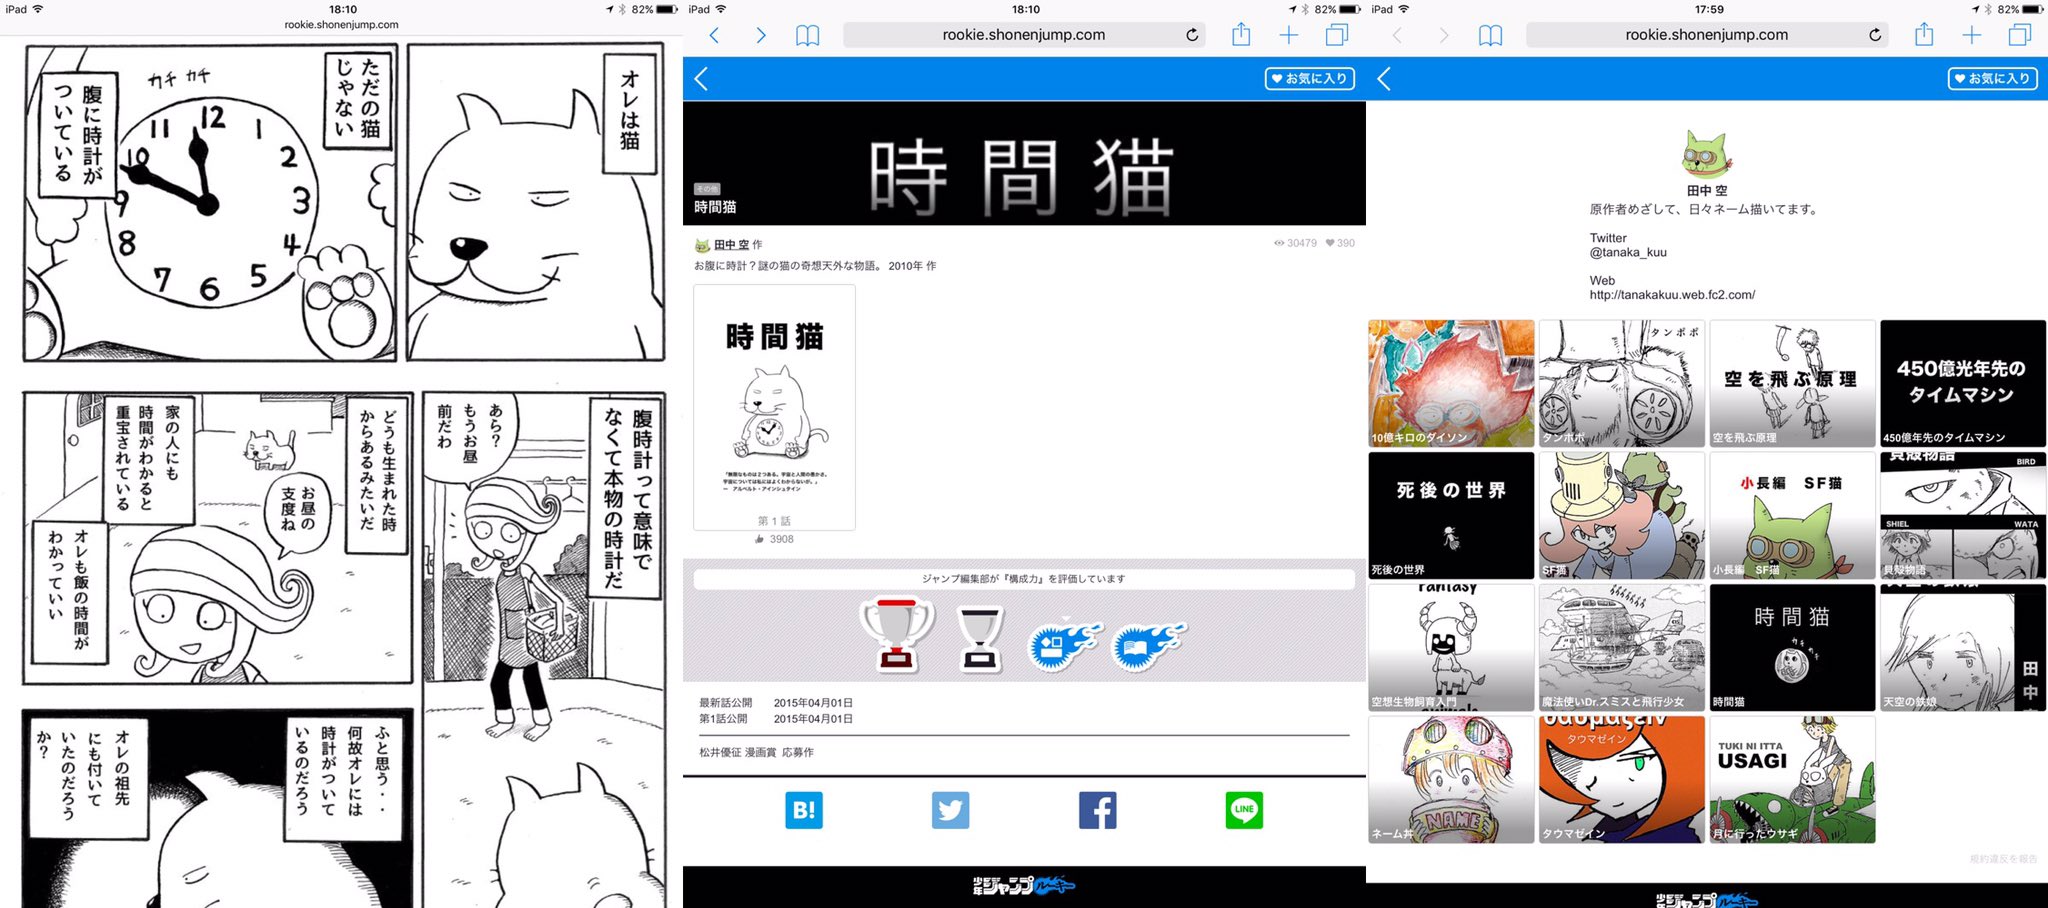The width and height of the screenshot is (2048, 908).
Task: Open ネーム丼 work thumbnail
Action: click(1451, 779)
